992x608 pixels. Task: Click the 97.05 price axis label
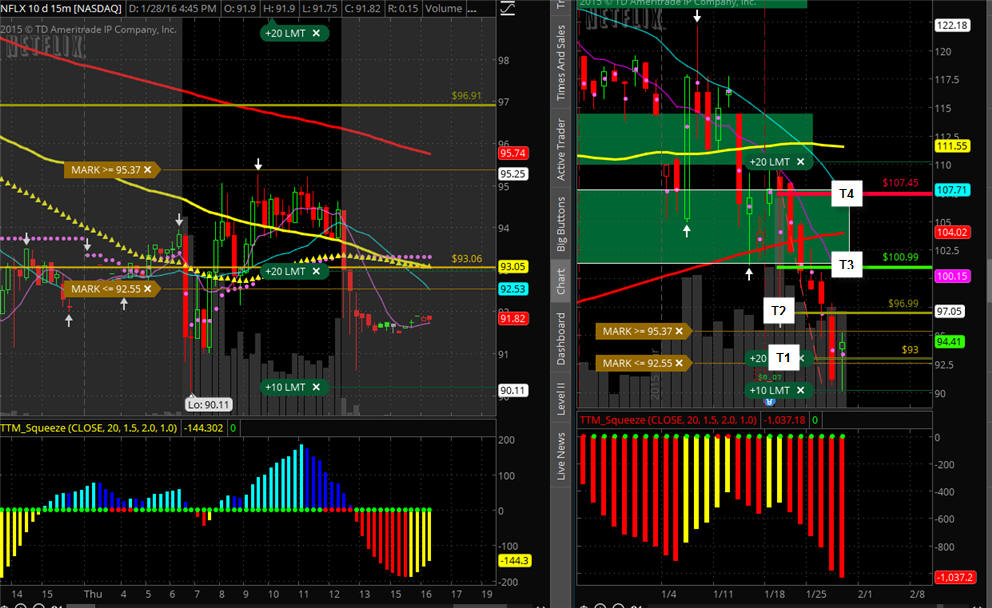[x=950, y=311]
